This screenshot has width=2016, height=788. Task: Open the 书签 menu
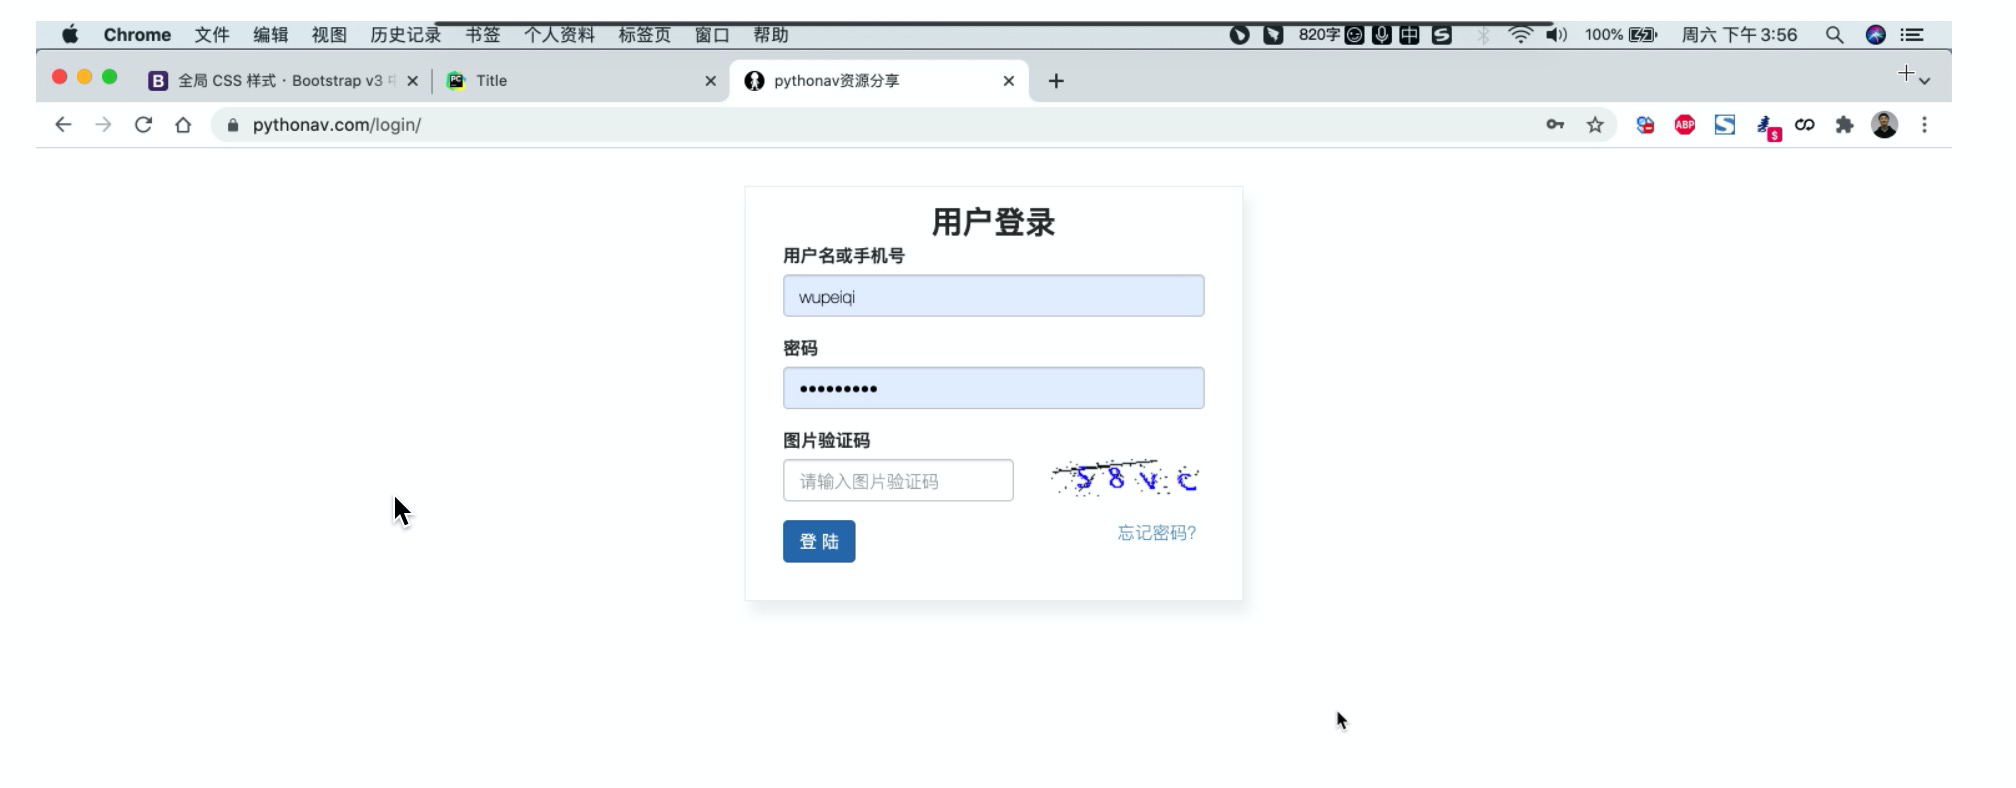[482, 35]
